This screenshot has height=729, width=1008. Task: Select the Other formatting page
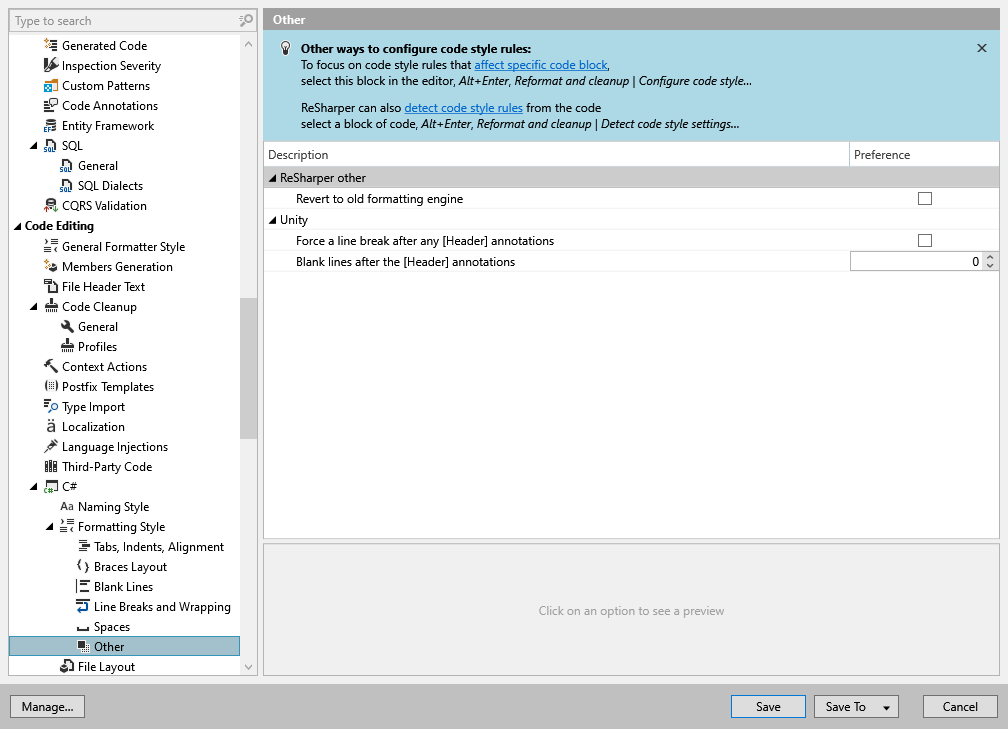[x=124, y=647]
